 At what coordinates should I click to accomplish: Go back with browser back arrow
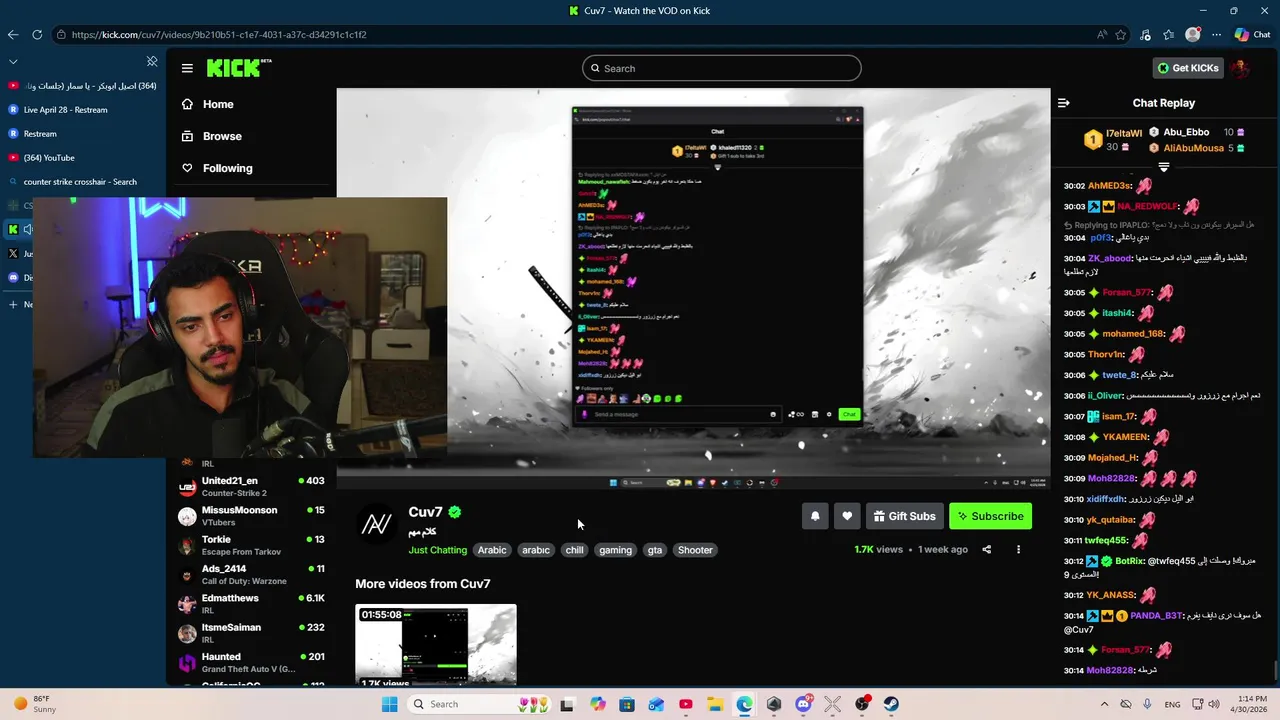pyautogui.click(x=13, y=34)
